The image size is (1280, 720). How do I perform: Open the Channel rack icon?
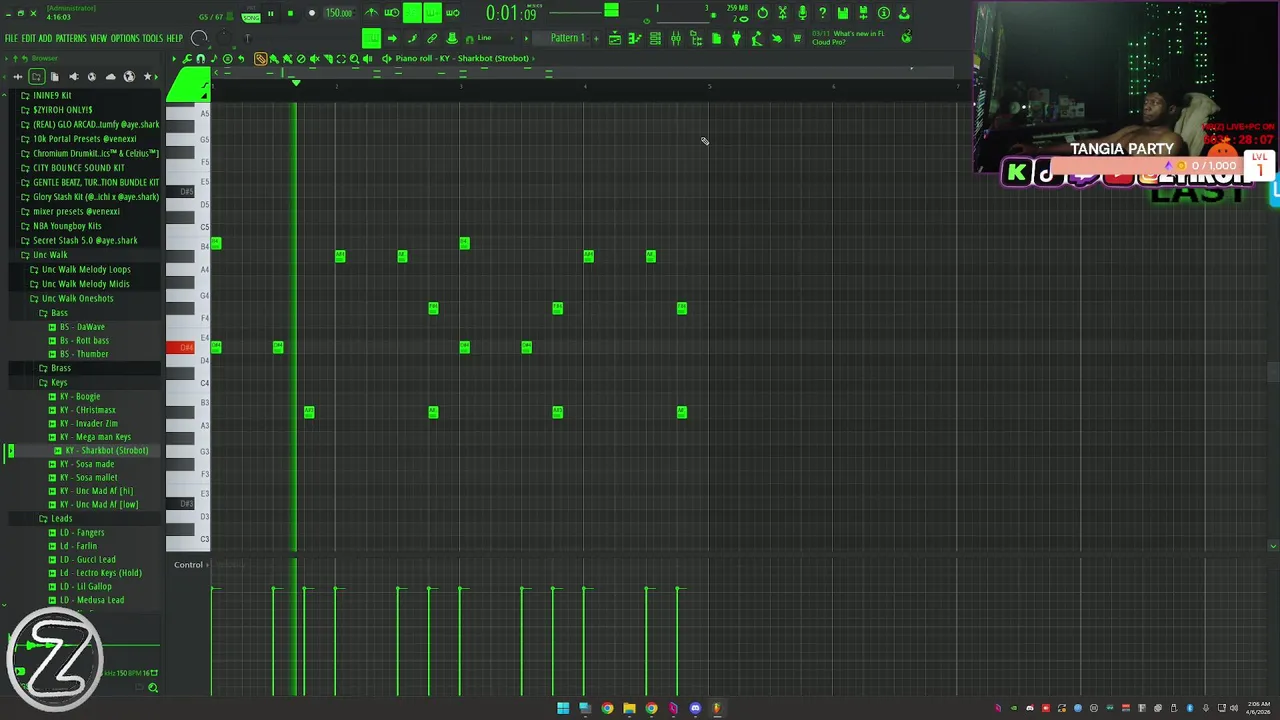pos(655,38)
